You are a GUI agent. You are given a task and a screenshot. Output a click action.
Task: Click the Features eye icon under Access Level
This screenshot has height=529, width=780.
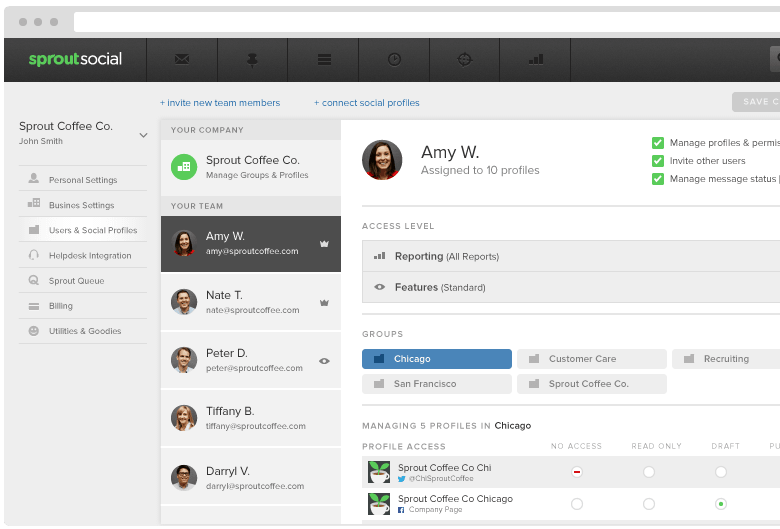tap(380, 287)
